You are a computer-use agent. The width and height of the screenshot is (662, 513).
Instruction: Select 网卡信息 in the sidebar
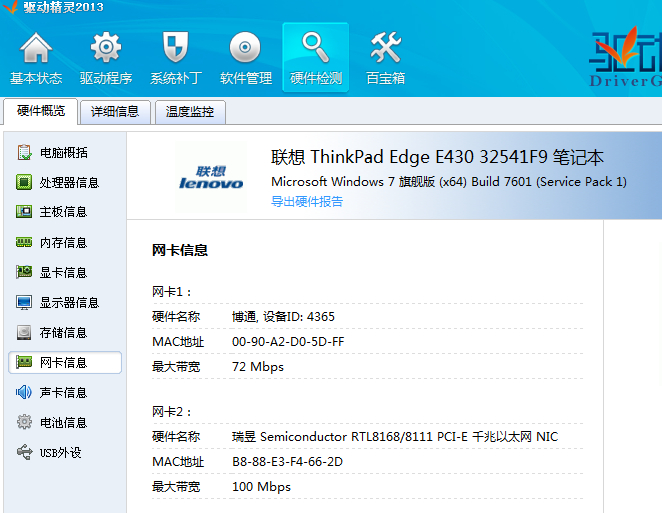[x=65, y=362]
